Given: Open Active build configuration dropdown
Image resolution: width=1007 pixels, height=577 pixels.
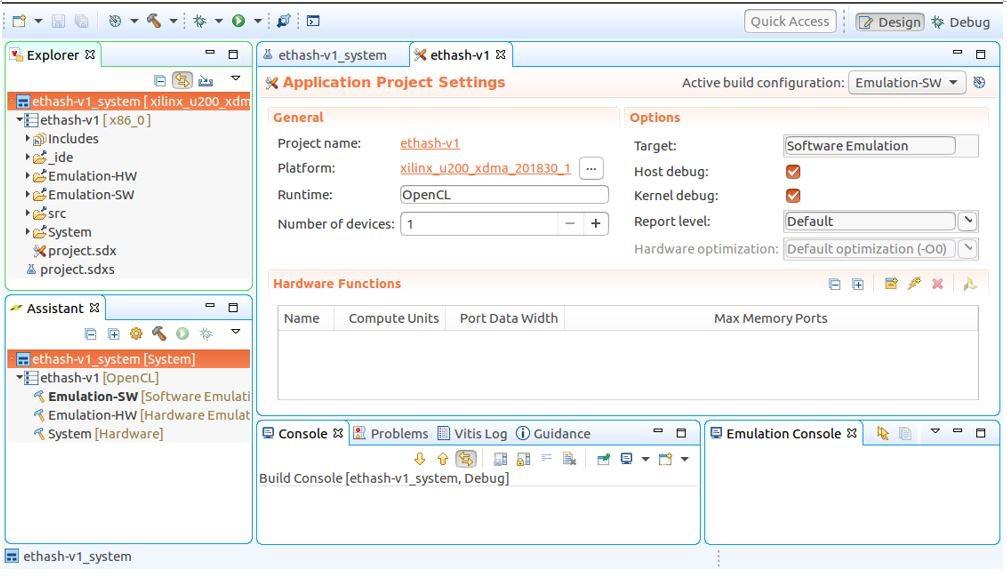Looking at the screenshot, I should (907, 82).
